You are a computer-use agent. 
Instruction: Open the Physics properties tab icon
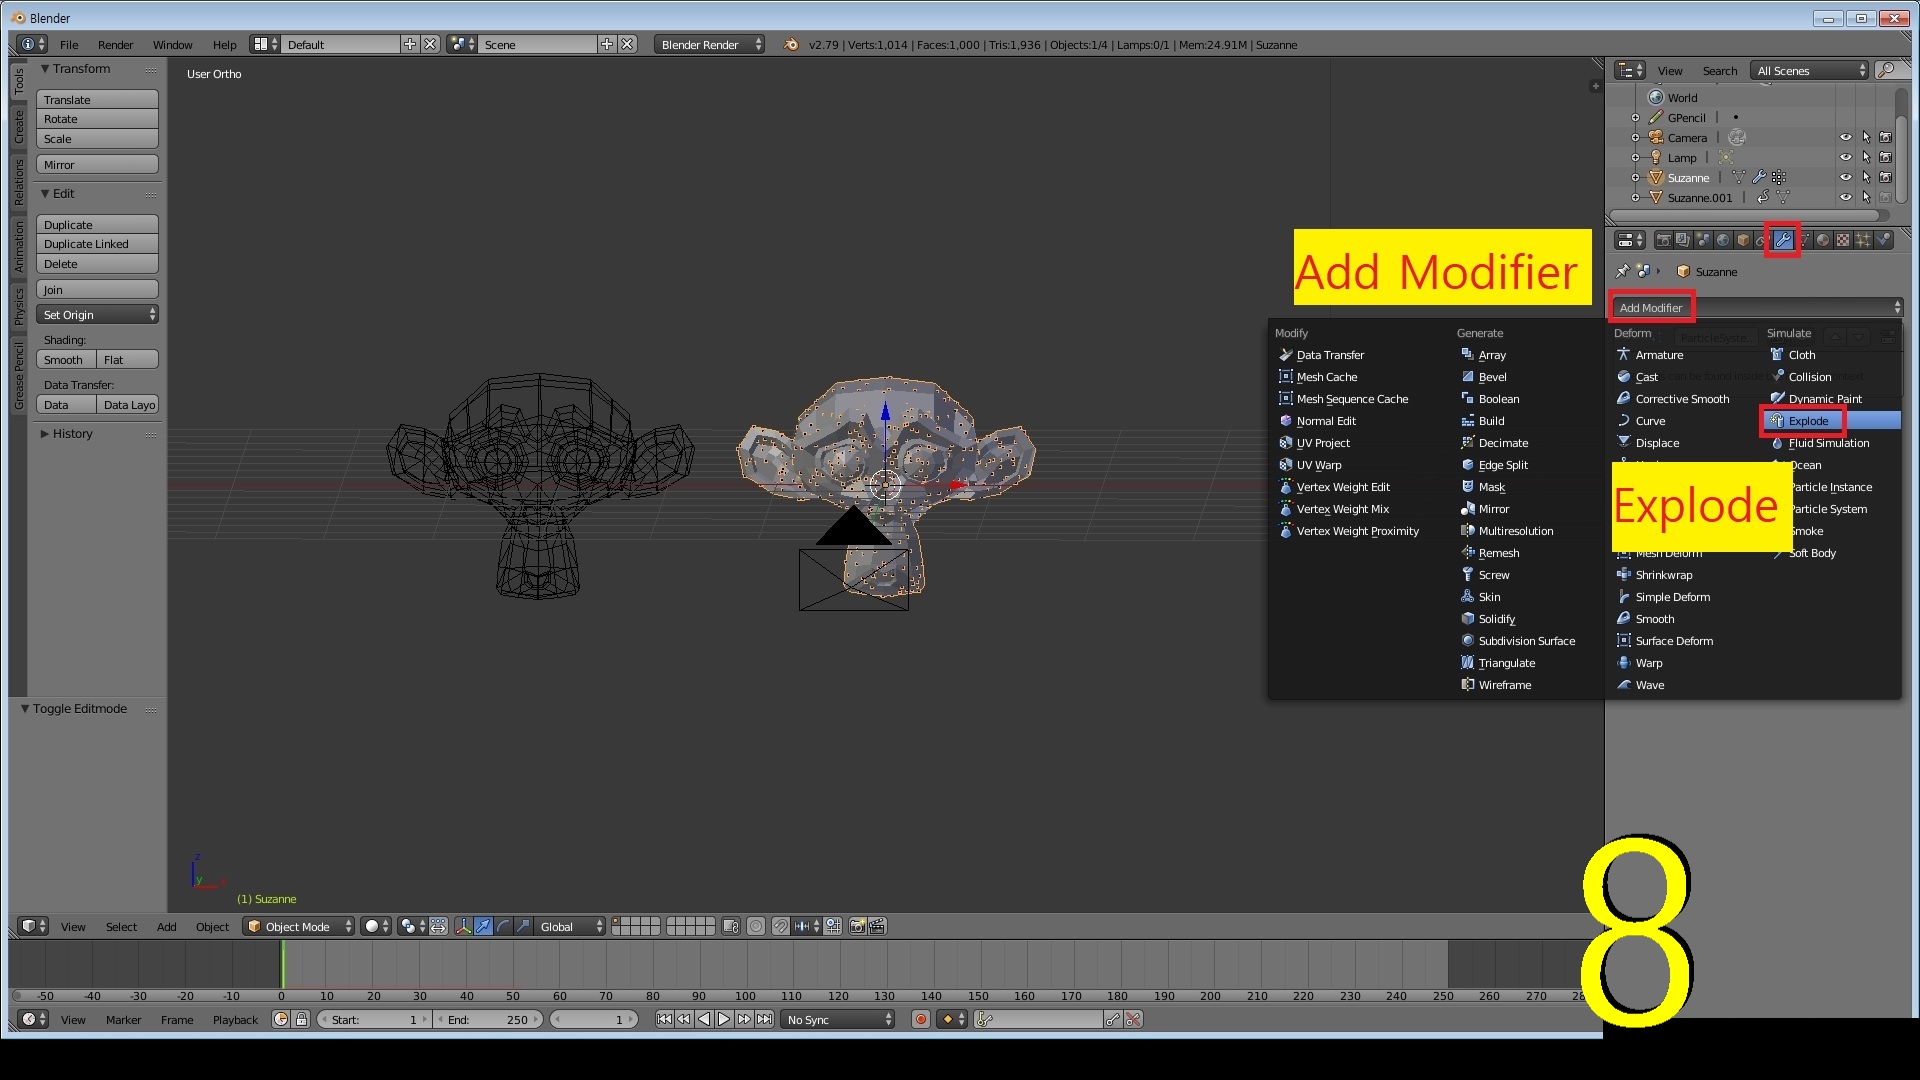(x=1884, y=240)
